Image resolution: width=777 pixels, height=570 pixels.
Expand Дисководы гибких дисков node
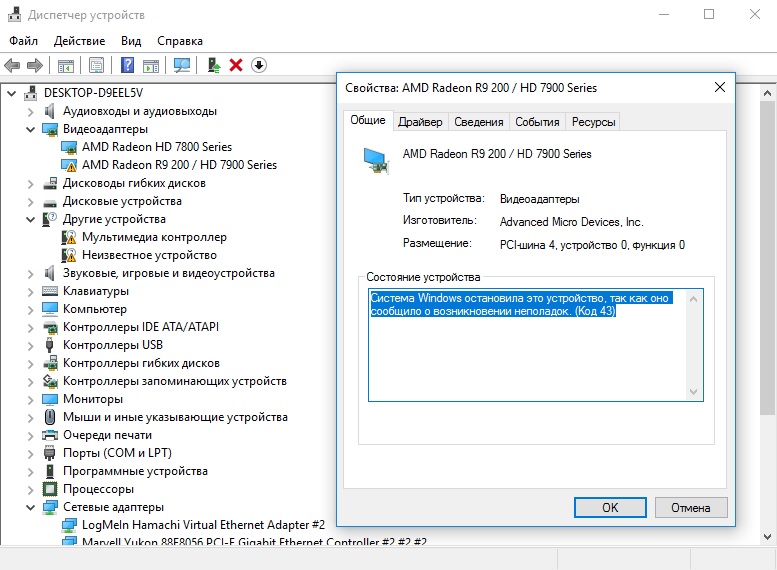click(31, 184)
